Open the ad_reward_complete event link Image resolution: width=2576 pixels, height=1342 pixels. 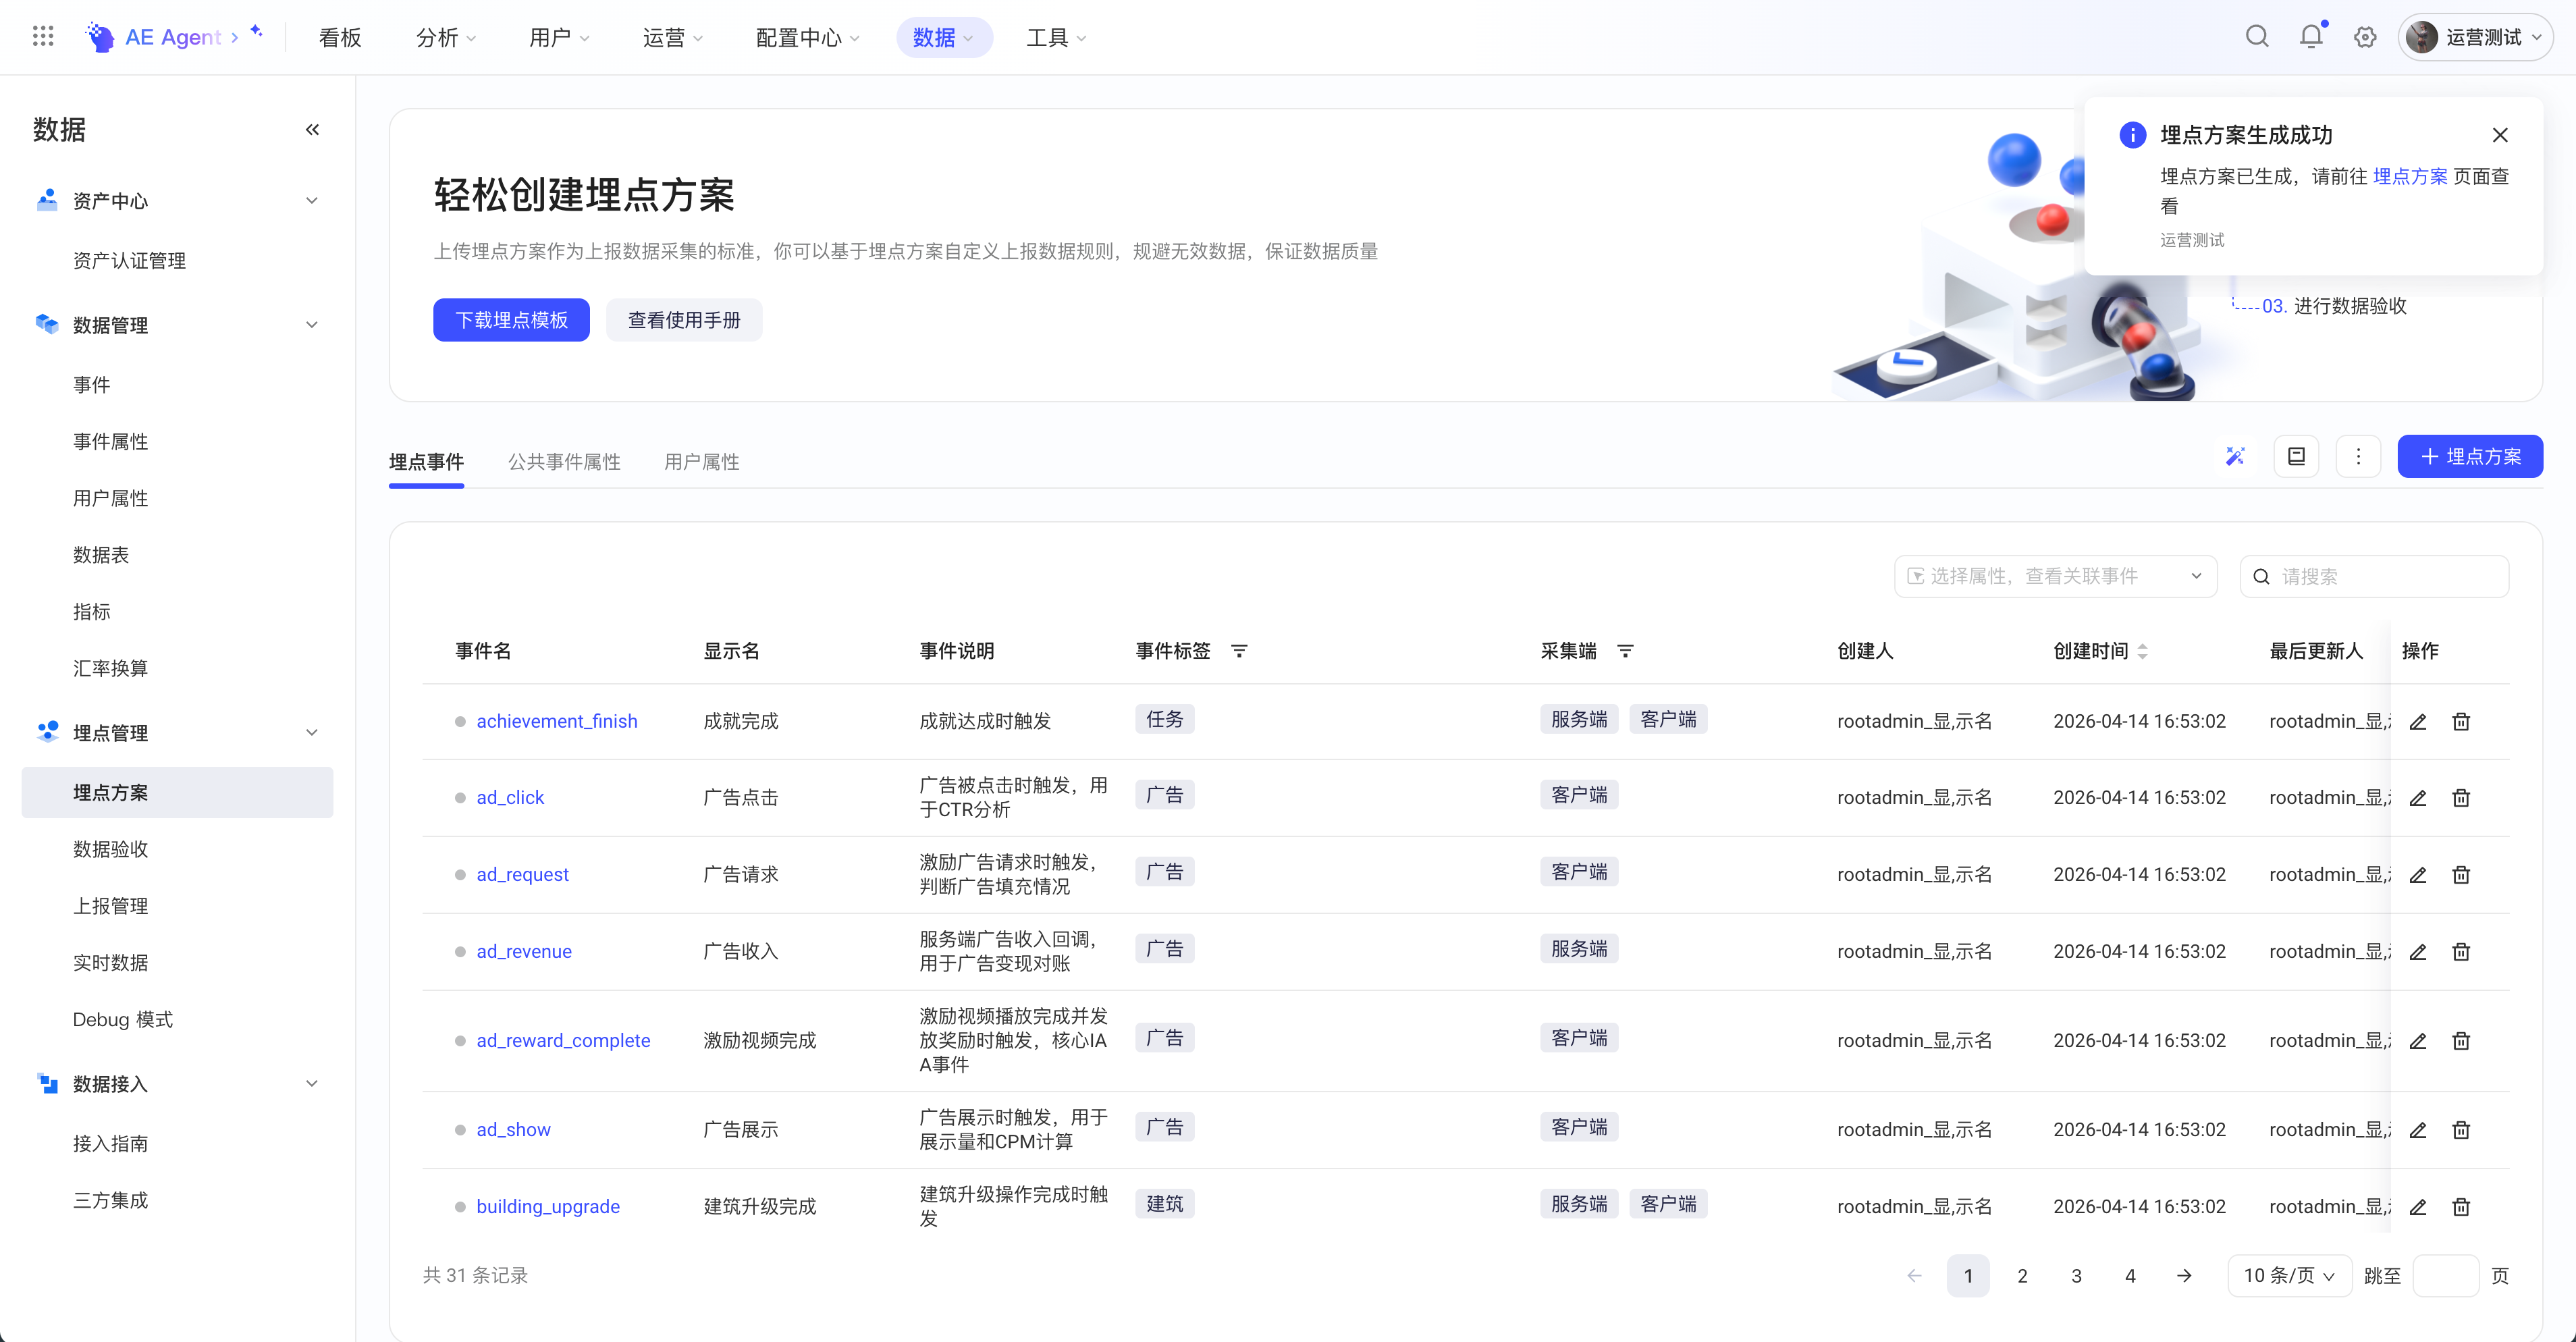point(563,1041)
